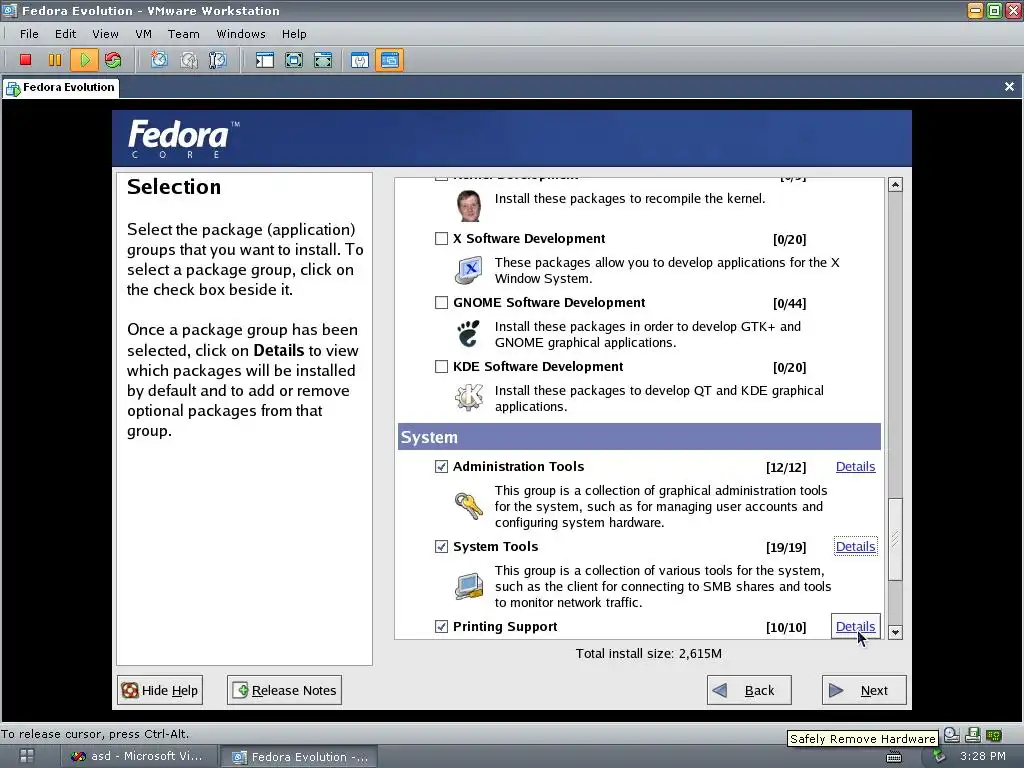This screenshot has height=768, width=1024.
Task: Toggle the sidebar view toolbar icon
Action: point(264,60)
